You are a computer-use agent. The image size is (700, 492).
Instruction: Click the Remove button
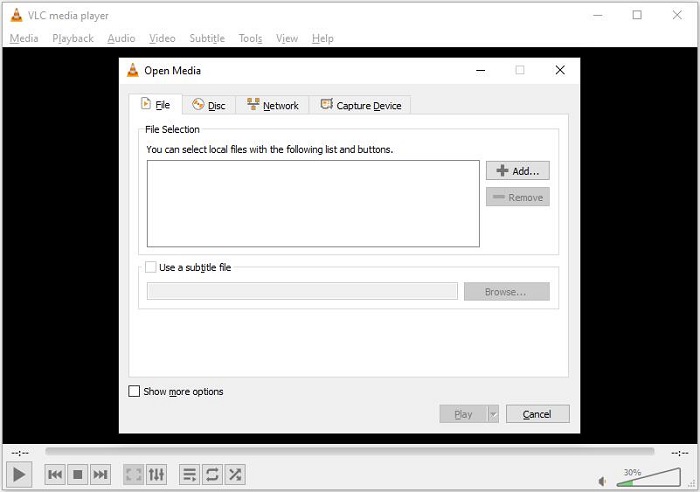tap(517, 197)
